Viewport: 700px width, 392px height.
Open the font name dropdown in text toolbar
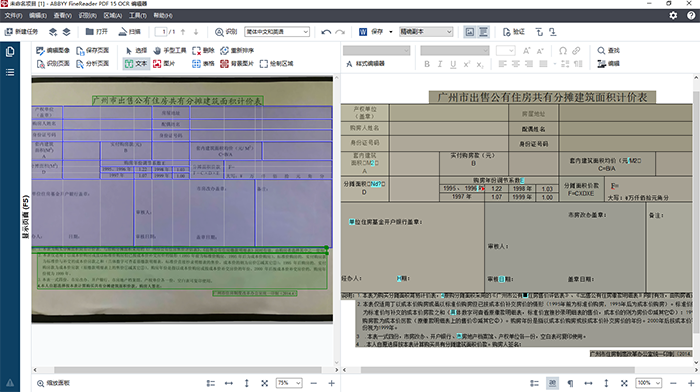pos(454,50)
